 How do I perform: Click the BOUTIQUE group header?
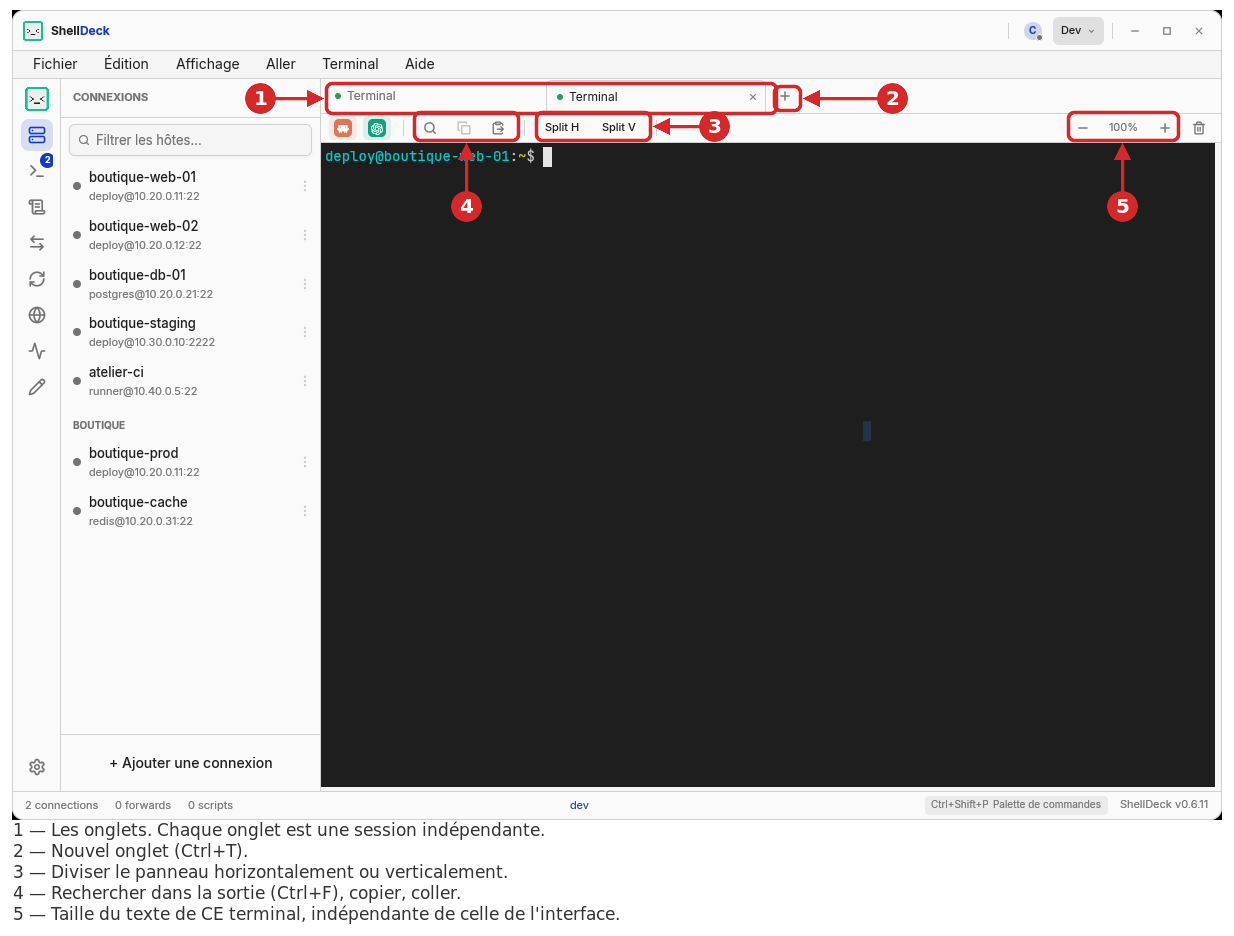99,425
